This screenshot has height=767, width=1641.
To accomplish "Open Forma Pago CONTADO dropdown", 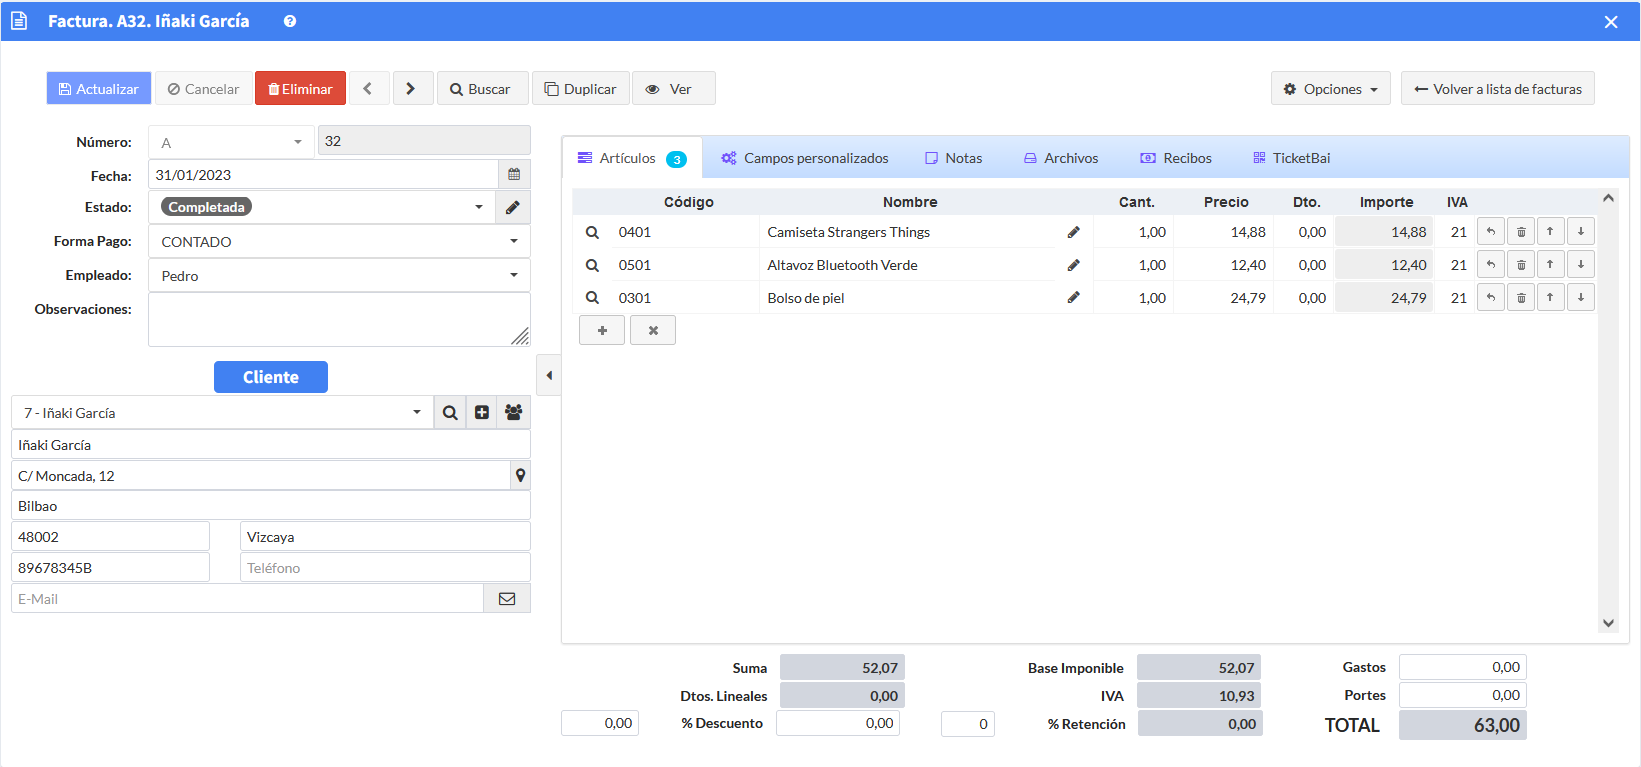I will tap(339, 242).
